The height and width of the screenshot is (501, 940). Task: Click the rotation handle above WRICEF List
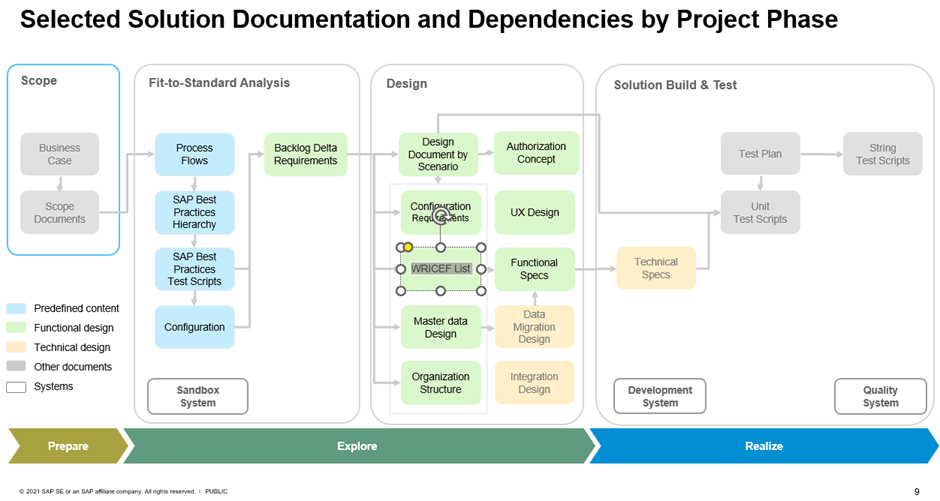(440, 215)
